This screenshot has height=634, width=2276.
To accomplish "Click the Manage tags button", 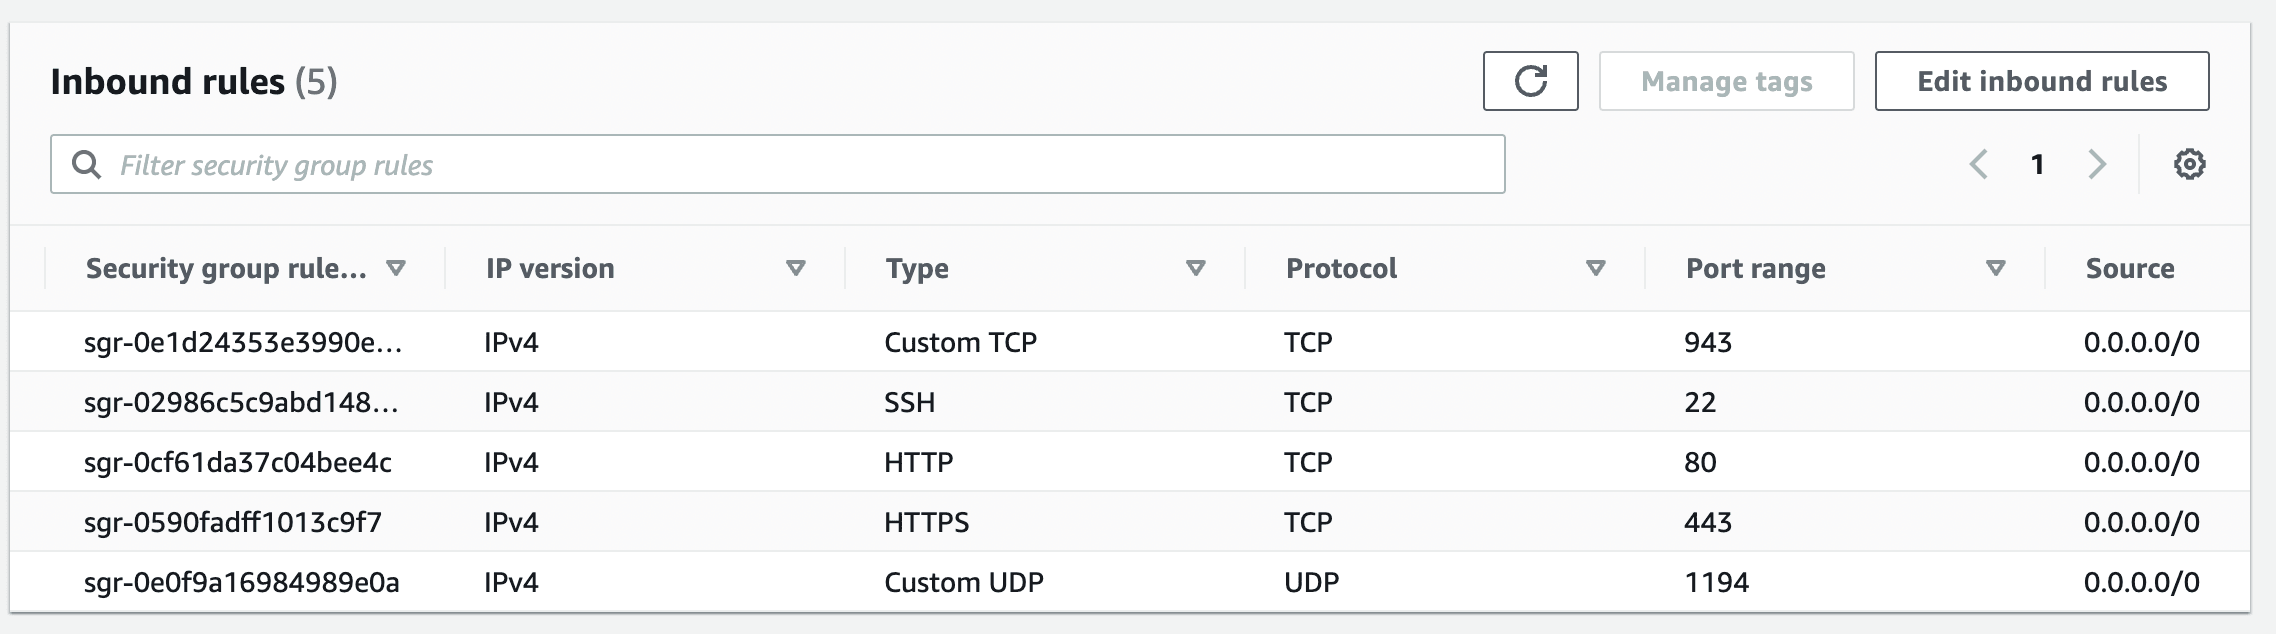I will [x=1726, y=81].
